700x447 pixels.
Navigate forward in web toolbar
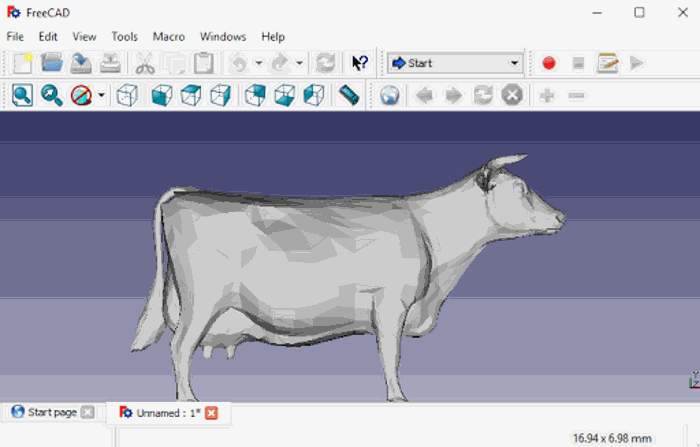click(454, 95)
